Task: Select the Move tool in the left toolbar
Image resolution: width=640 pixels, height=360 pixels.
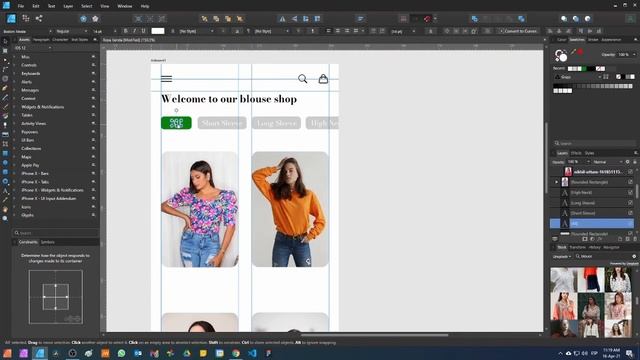Action: [x=5, y=41]
